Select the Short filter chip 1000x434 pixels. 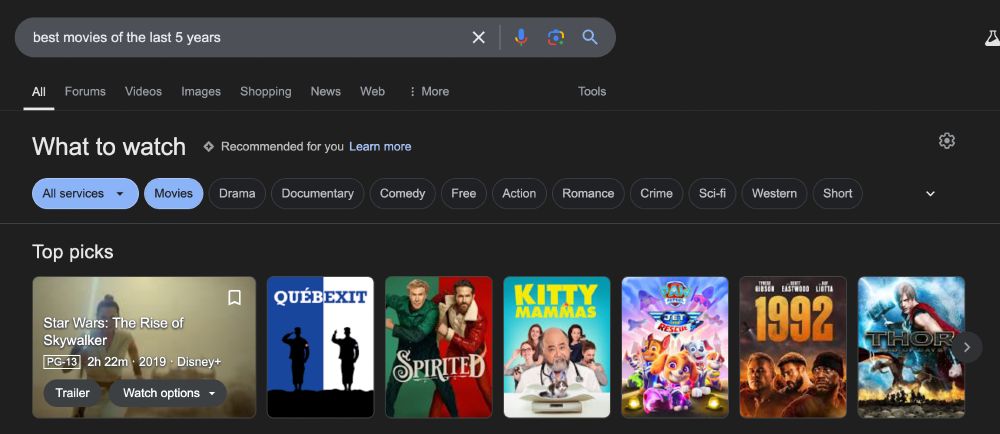837,194
